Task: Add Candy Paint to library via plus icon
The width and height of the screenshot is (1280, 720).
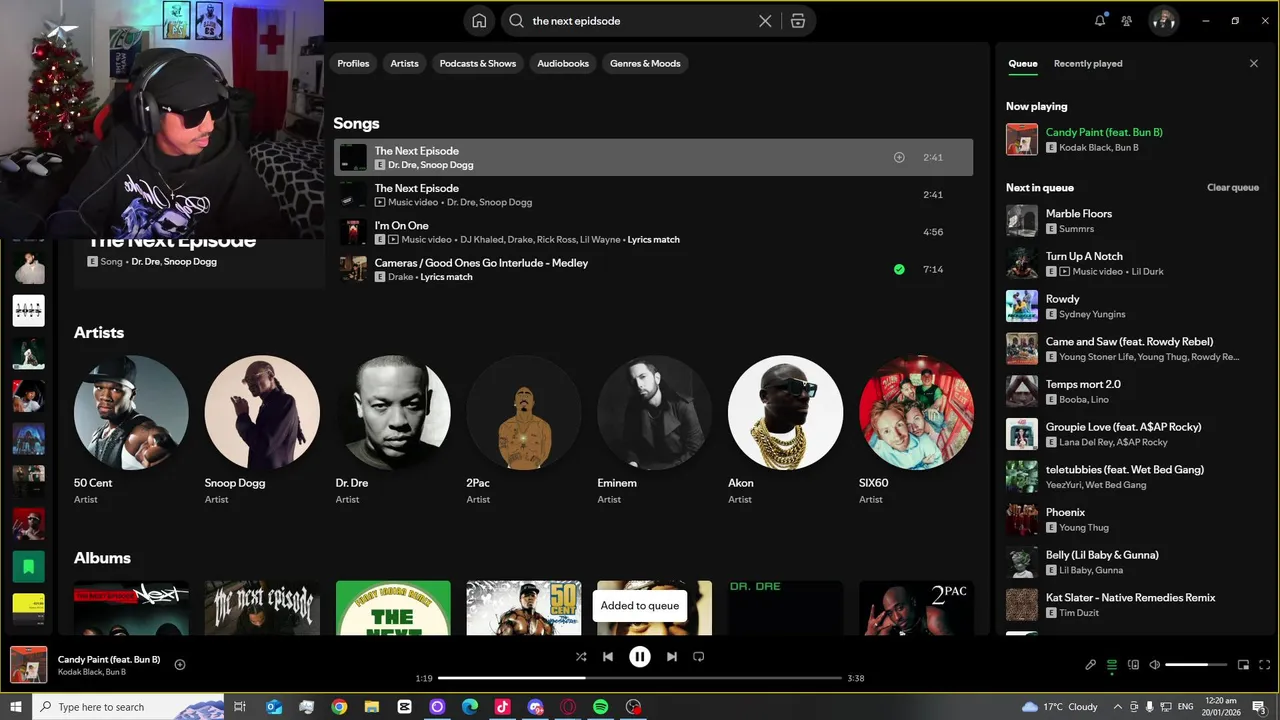Action: point(180,665)
